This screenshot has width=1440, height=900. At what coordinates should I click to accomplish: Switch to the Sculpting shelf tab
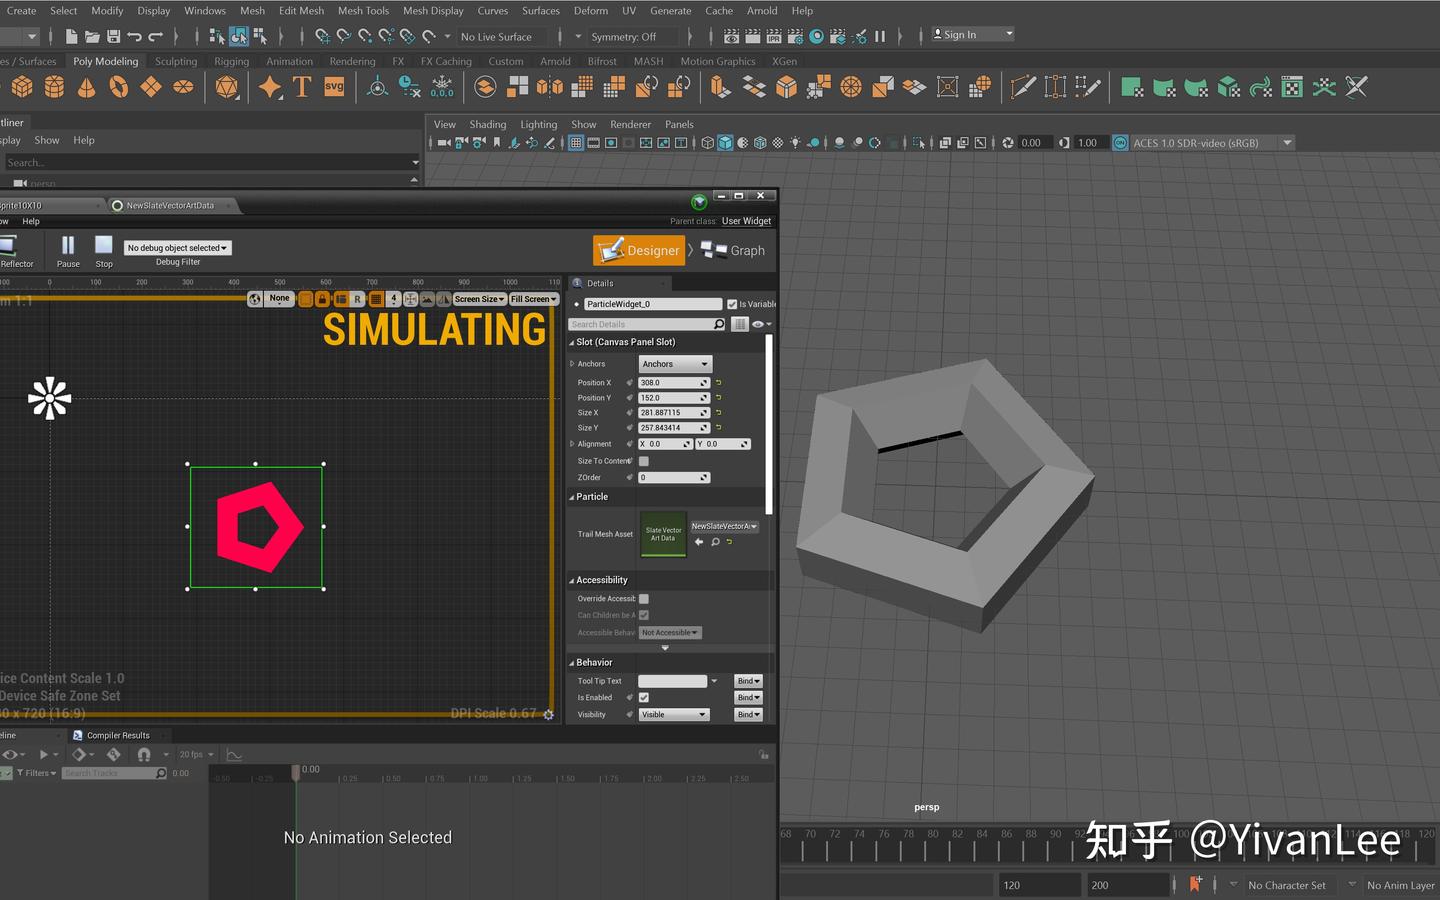click(x=176, y=61)
